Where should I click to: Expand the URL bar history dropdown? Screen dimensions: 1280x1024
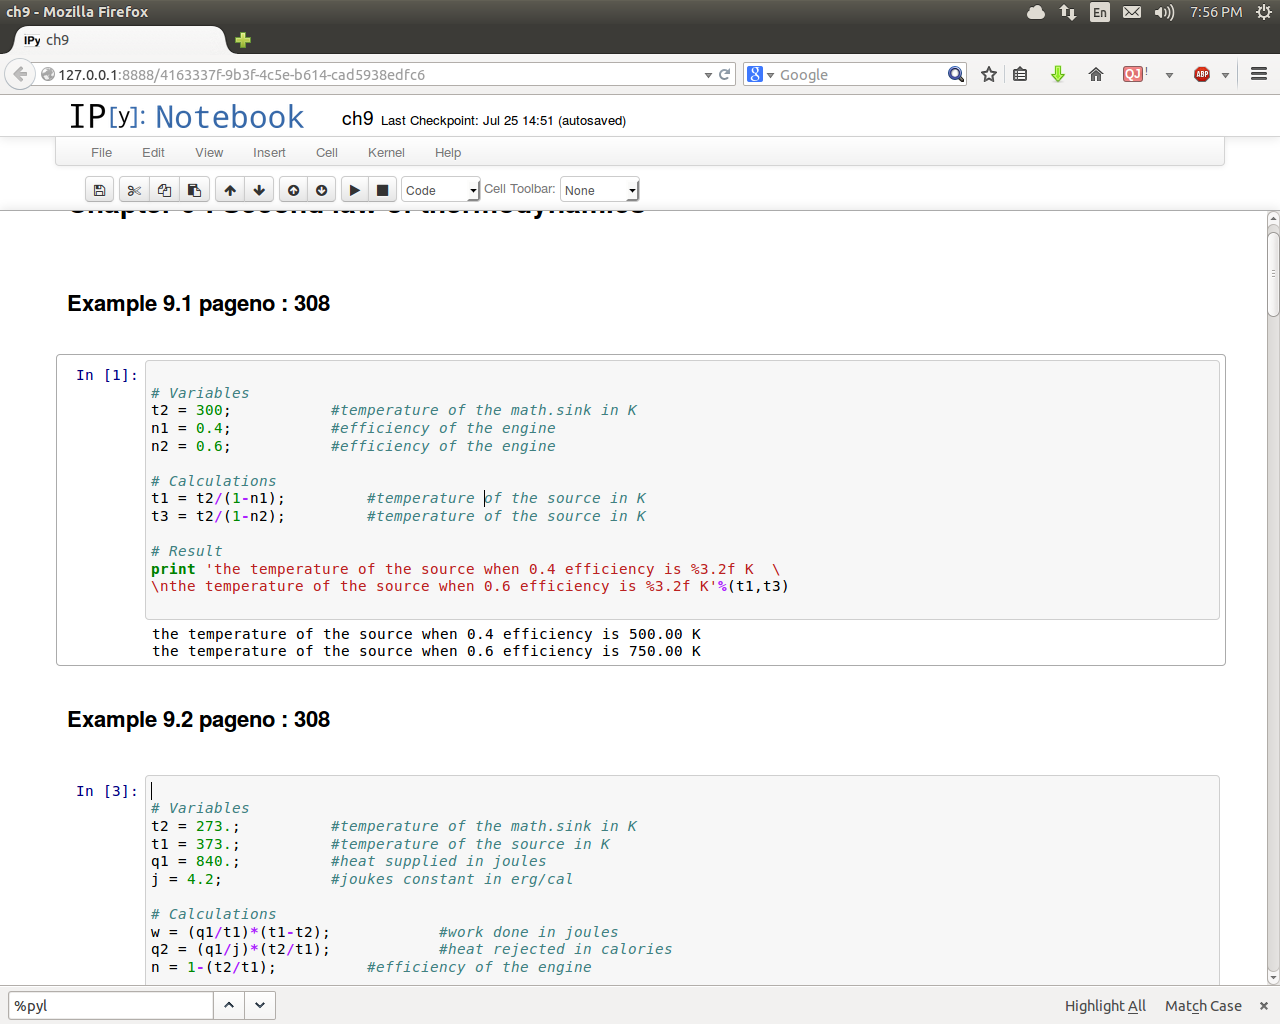coord(708,75)
